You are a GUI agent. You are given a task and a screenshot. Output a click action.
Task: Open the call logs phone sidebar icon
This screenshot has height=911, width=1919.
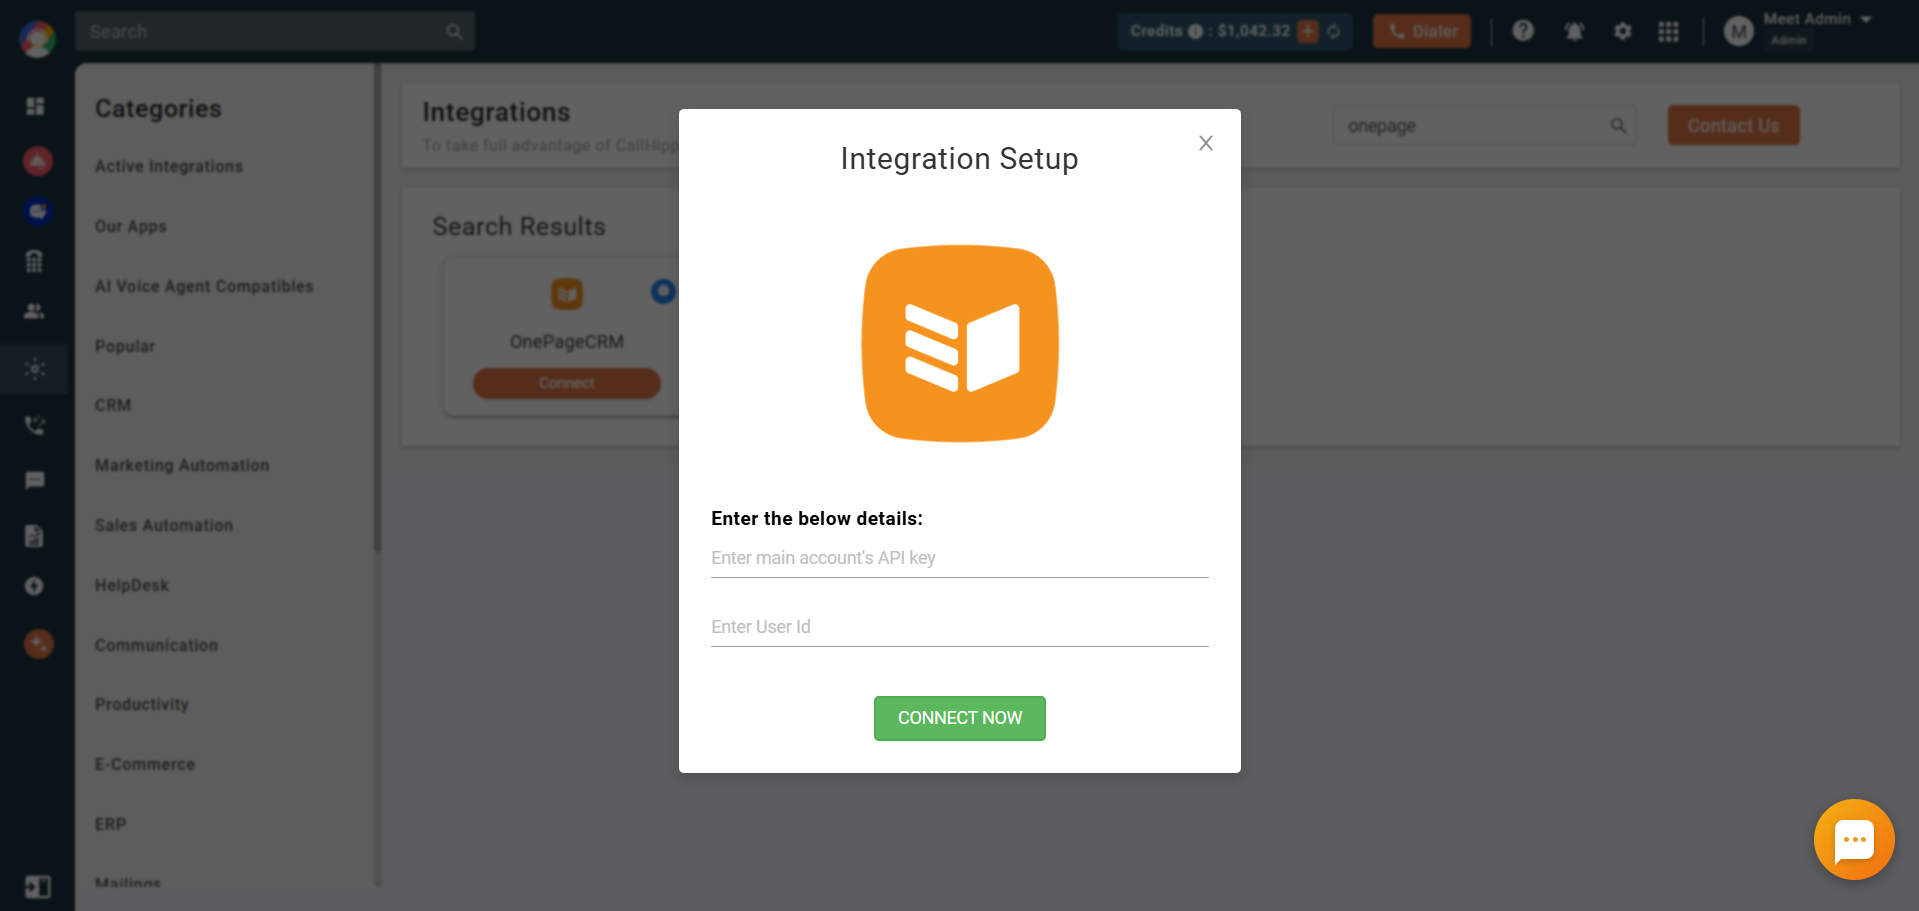click(x=35, y=425)
